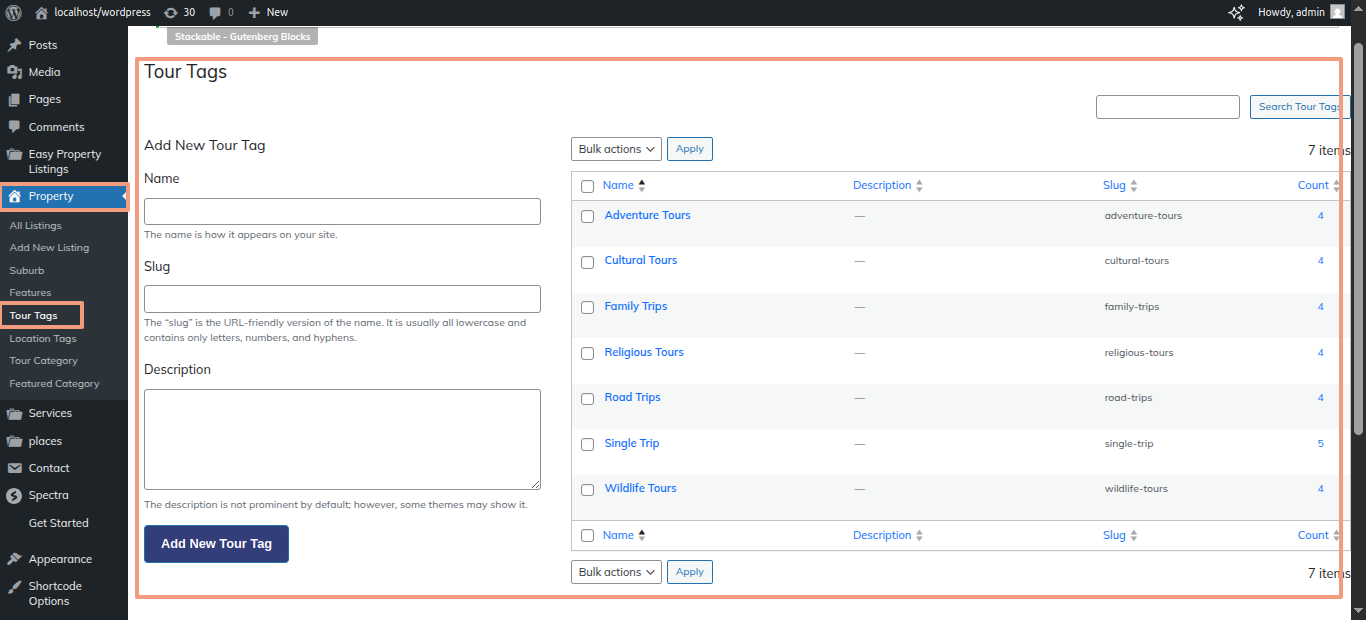
Task: Click the Description textarea
Action: coord(342,439)
